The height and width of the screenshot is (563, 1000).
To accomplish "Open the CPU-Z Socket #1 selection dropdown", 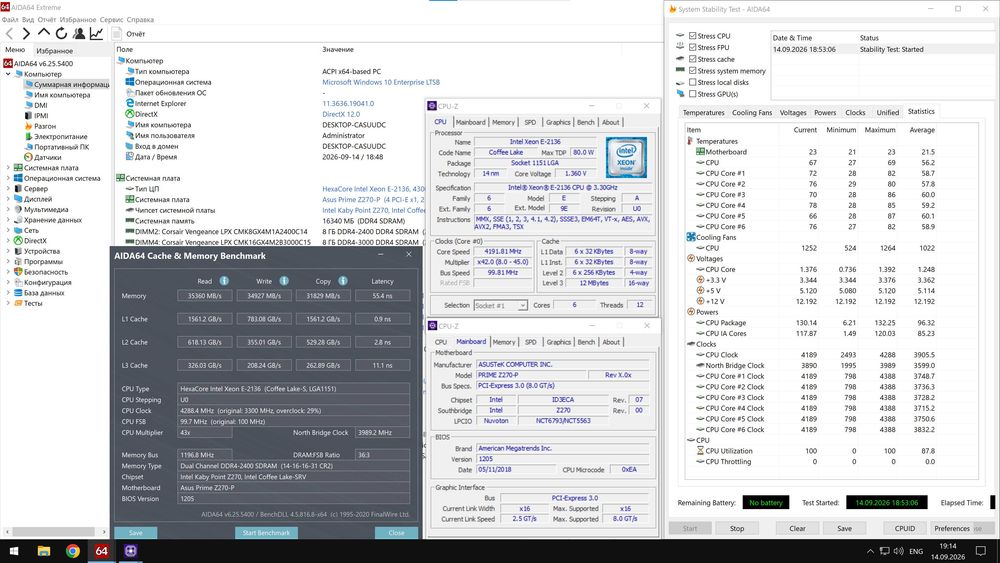I will [x=500, y=305].
